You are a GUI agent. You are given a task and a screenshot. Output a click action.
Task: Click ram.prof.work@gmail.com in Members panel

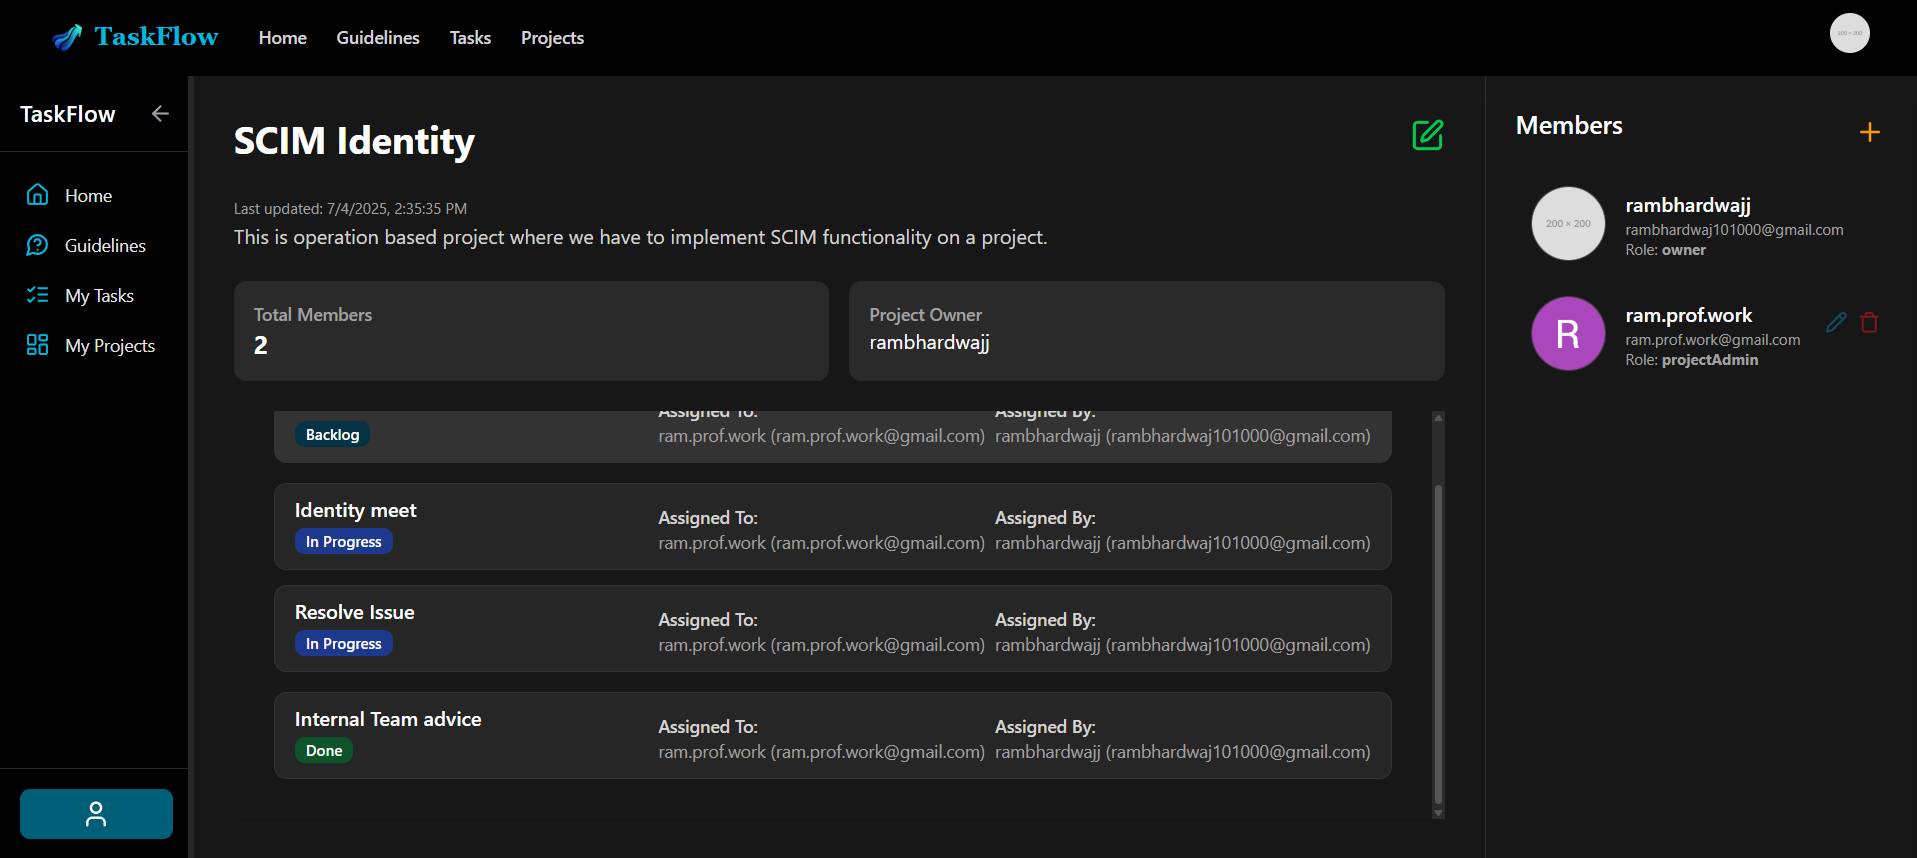point(1712,340)
